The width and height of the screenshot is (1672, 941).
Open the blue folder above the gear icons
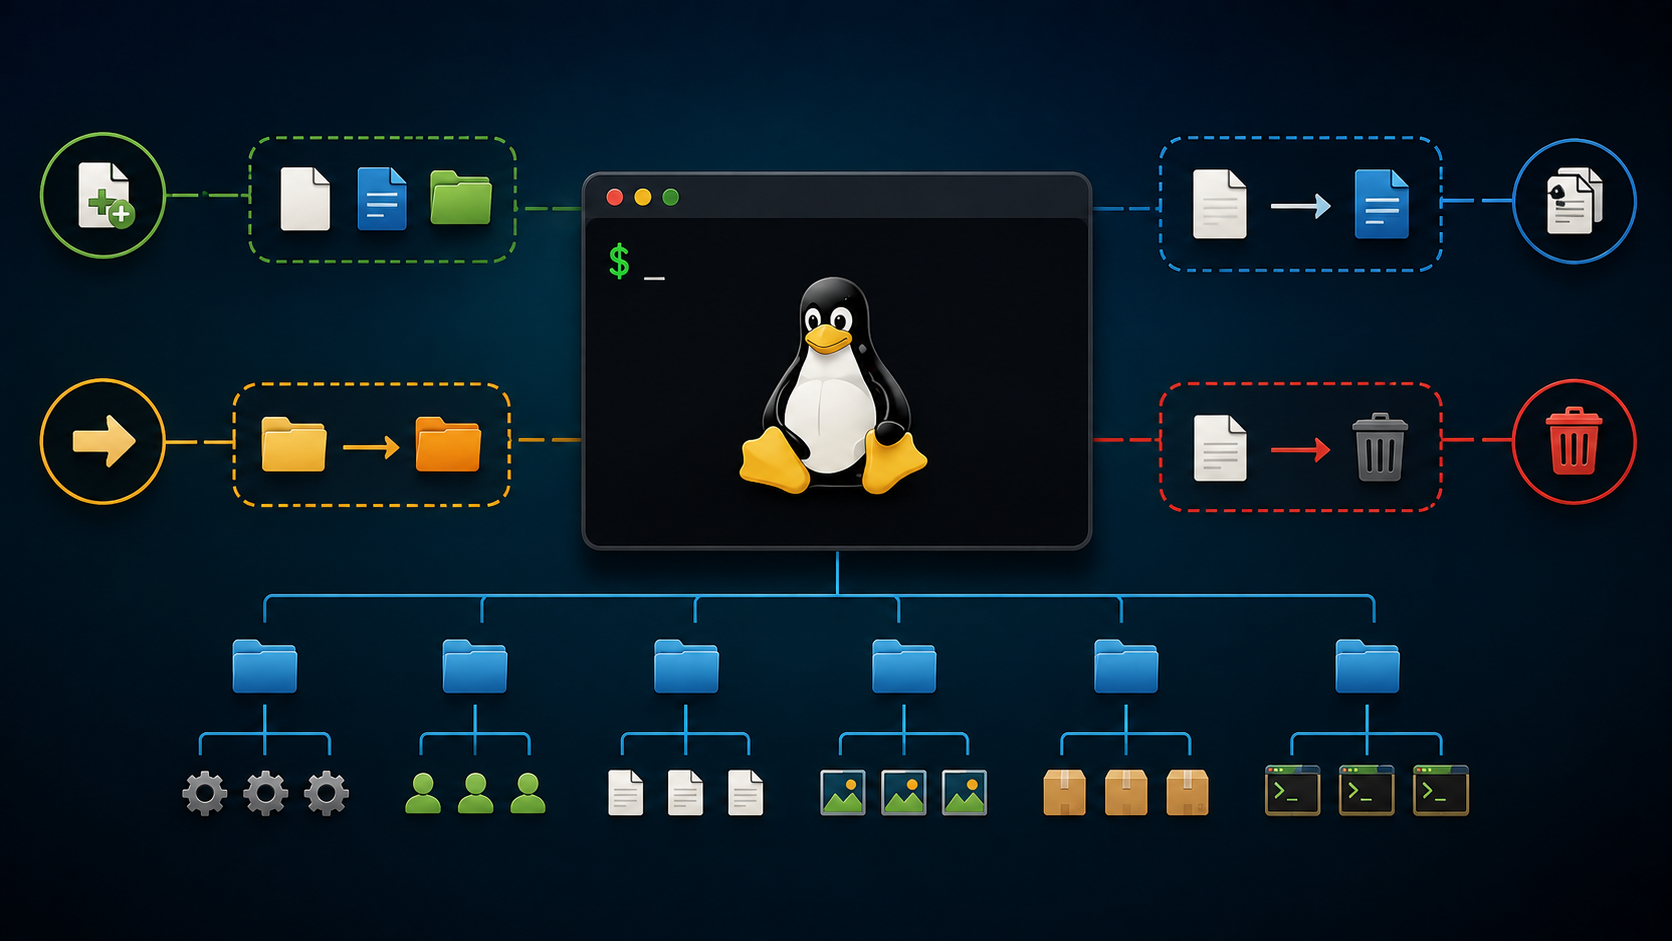click(x=265, y=666)
